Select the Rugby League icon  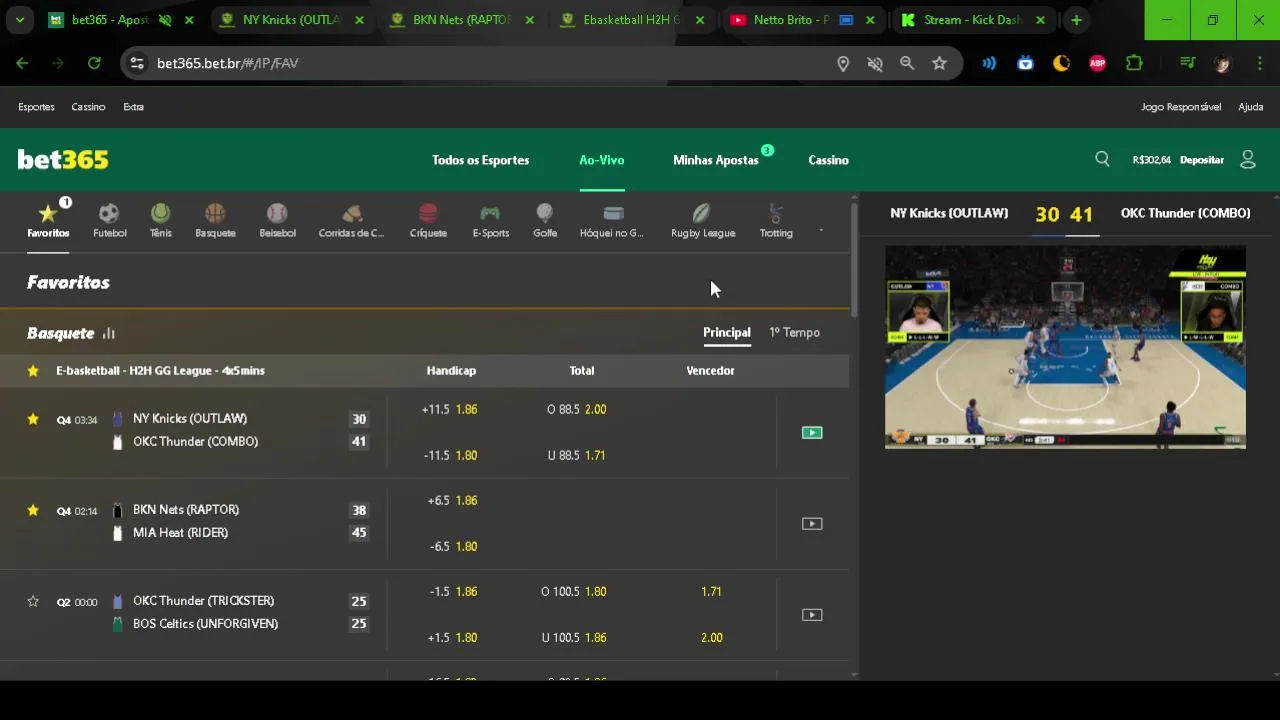tap(703, 220)
